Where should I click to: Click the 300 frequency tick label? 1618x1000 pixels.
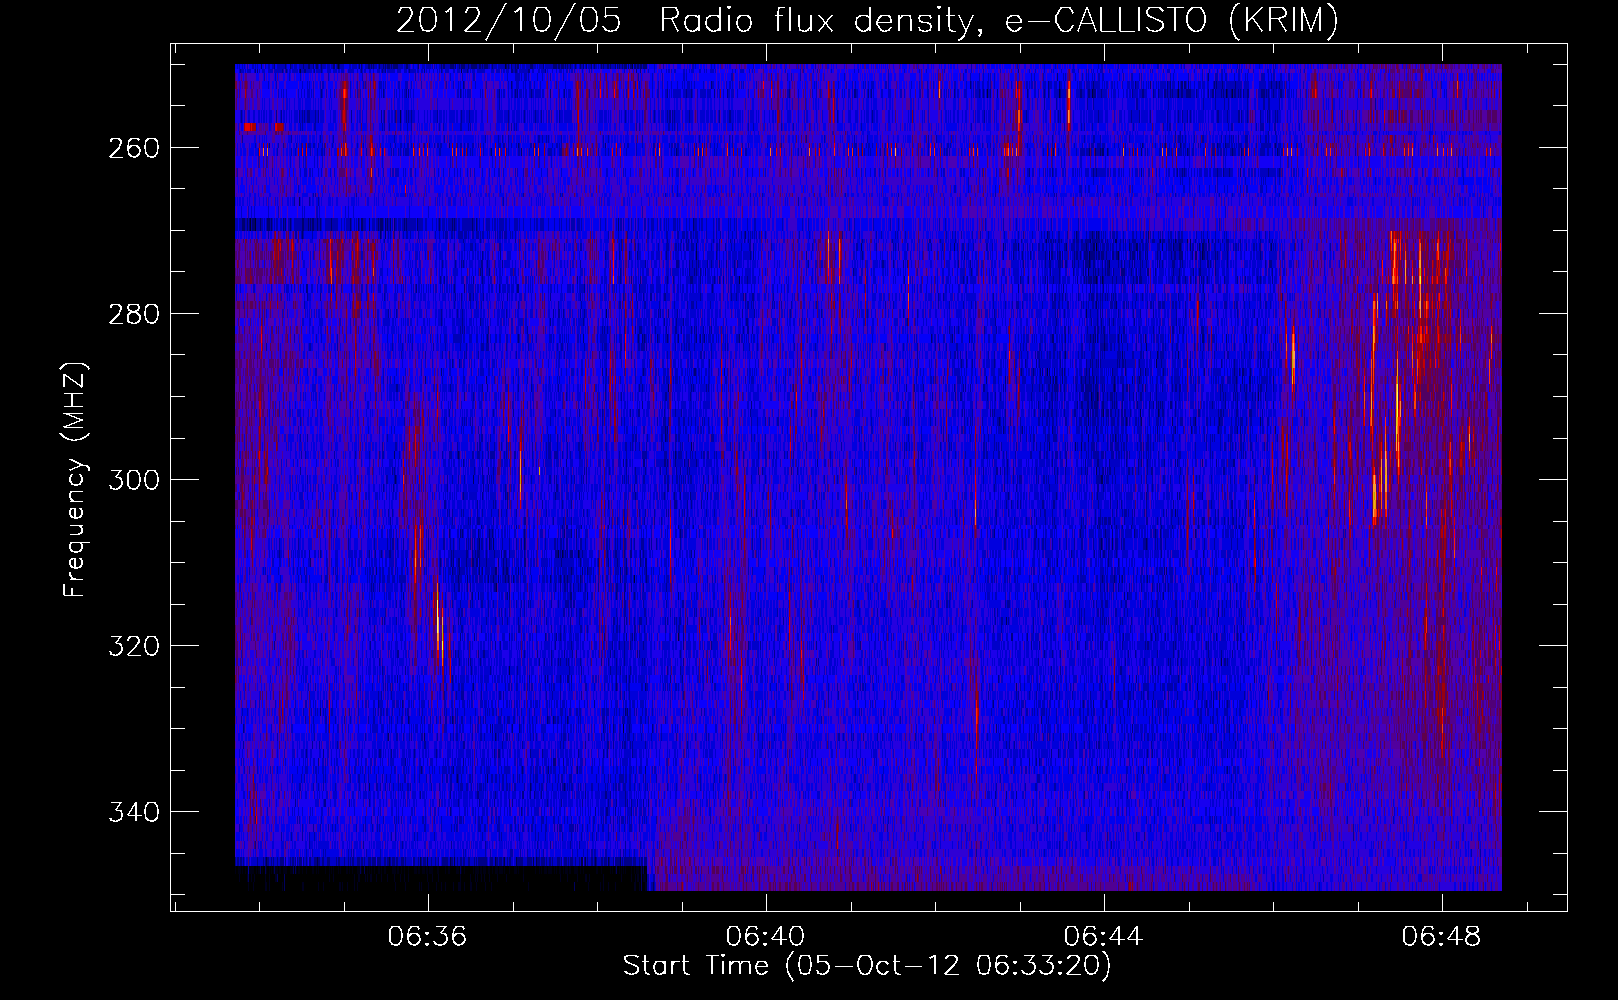pos(133,480)
